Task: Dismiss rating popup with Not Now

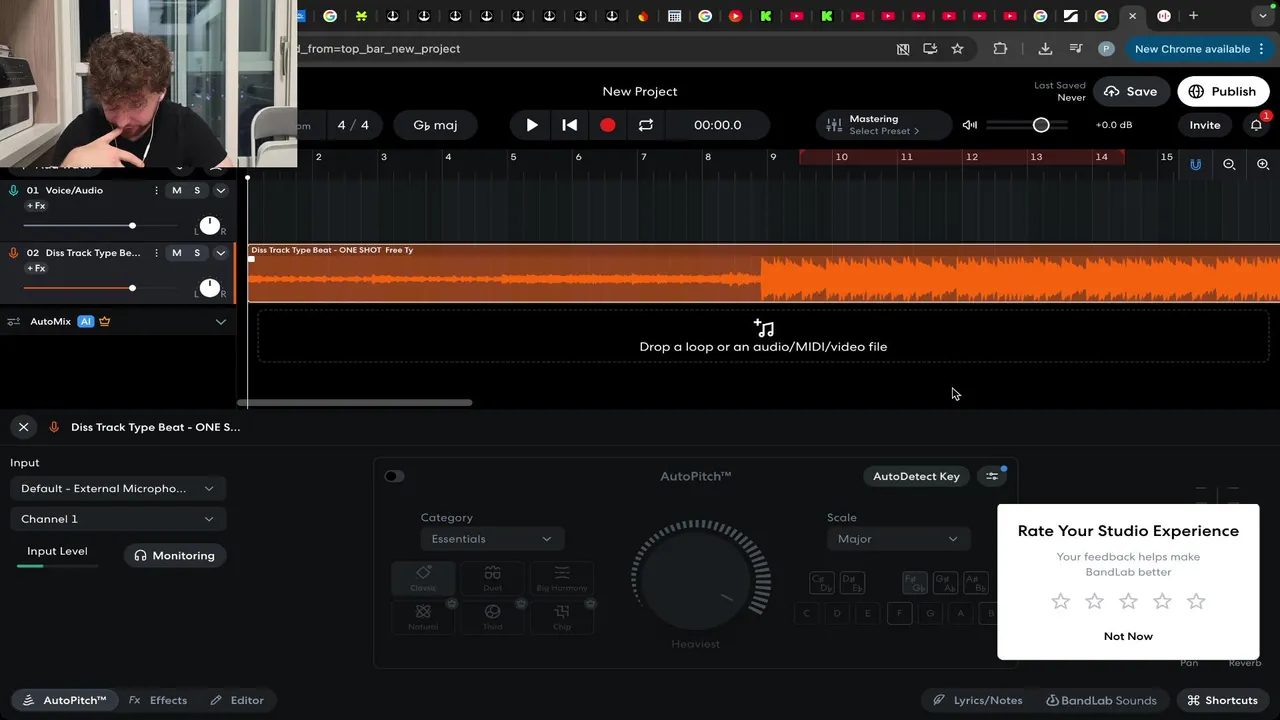Action: [1128, 636]
